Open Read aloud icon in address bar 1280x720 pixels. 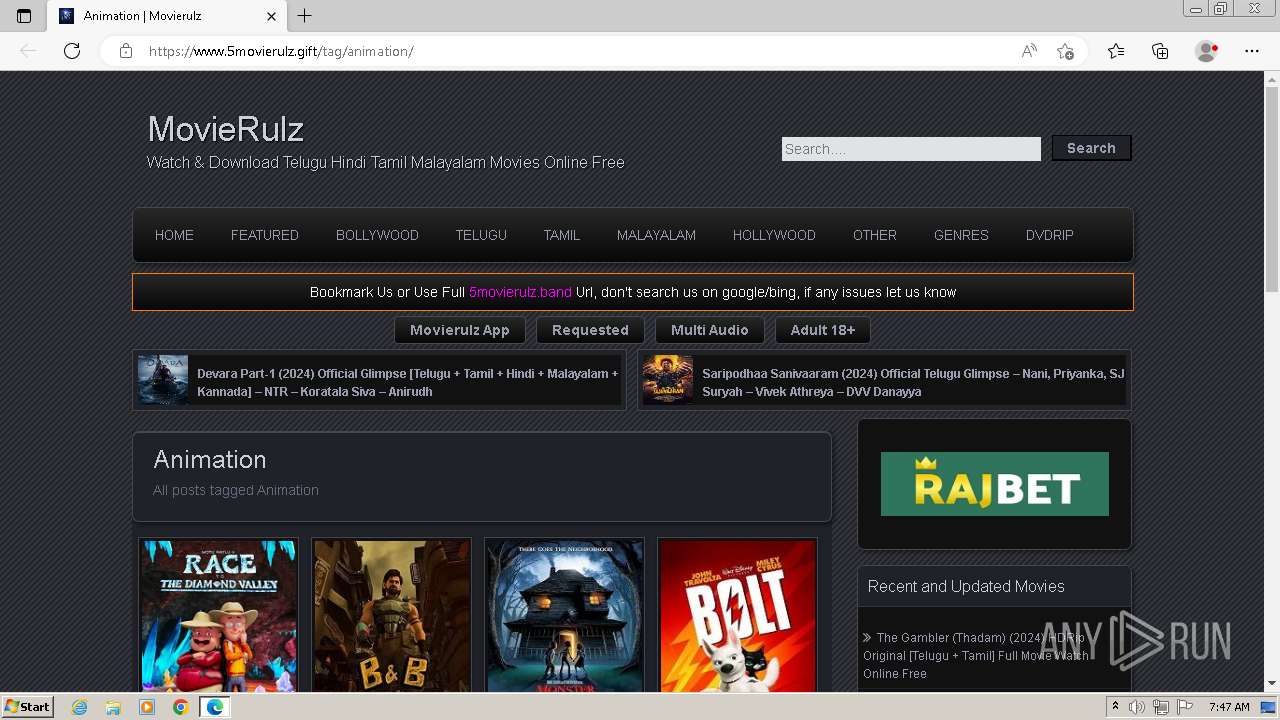pos(1029,51)
